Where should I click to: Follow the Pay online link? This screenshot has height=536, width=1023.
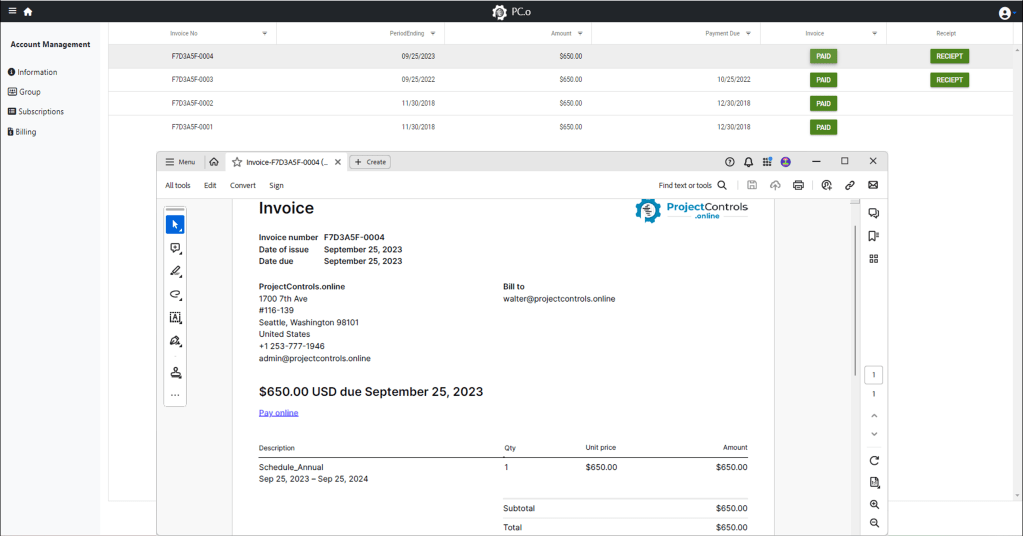coord(278,412)
